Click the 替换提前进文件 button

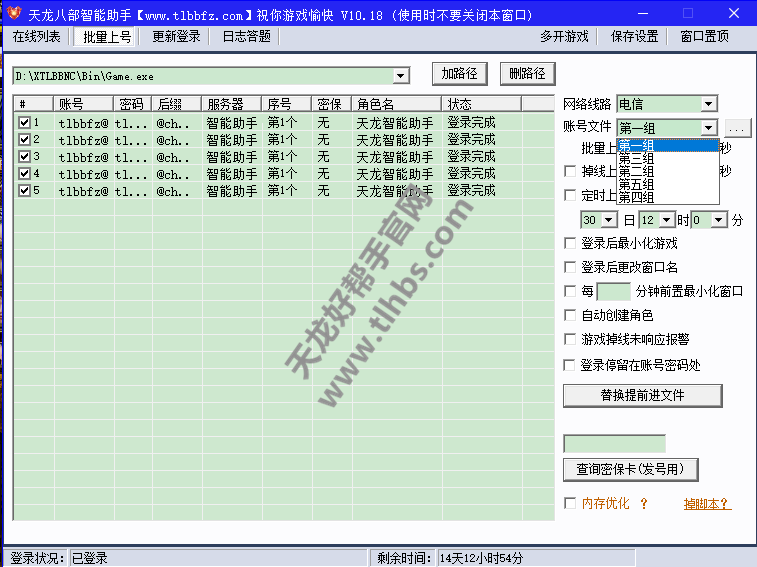click(643, 396)
